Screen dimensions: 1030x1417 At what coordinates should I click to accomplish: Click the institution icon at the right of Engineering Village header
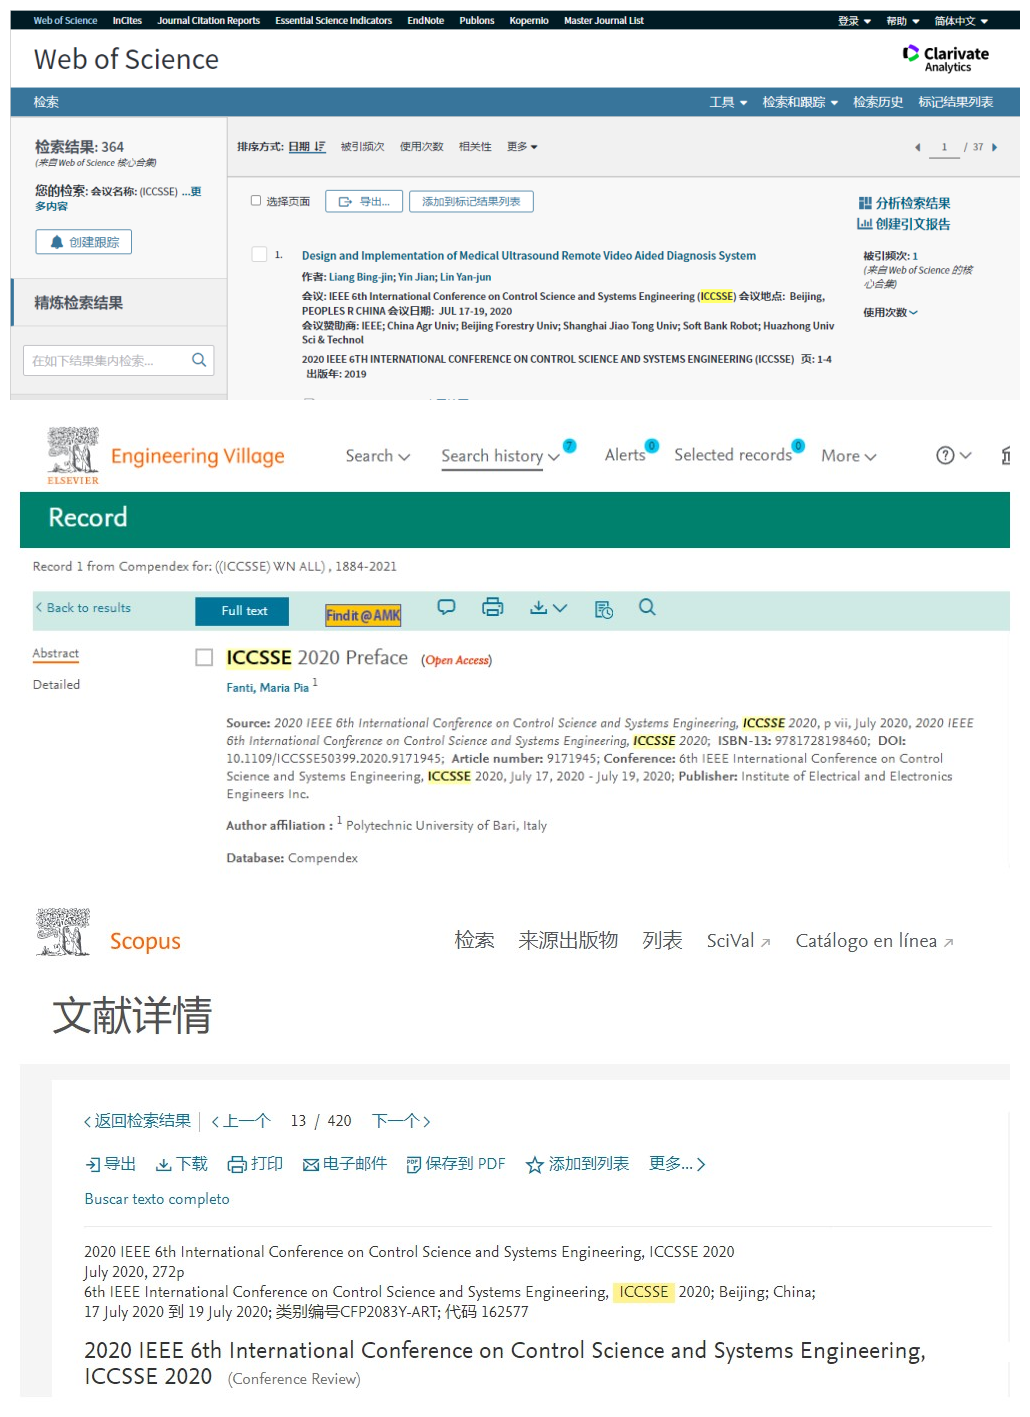coord(1006,456)
